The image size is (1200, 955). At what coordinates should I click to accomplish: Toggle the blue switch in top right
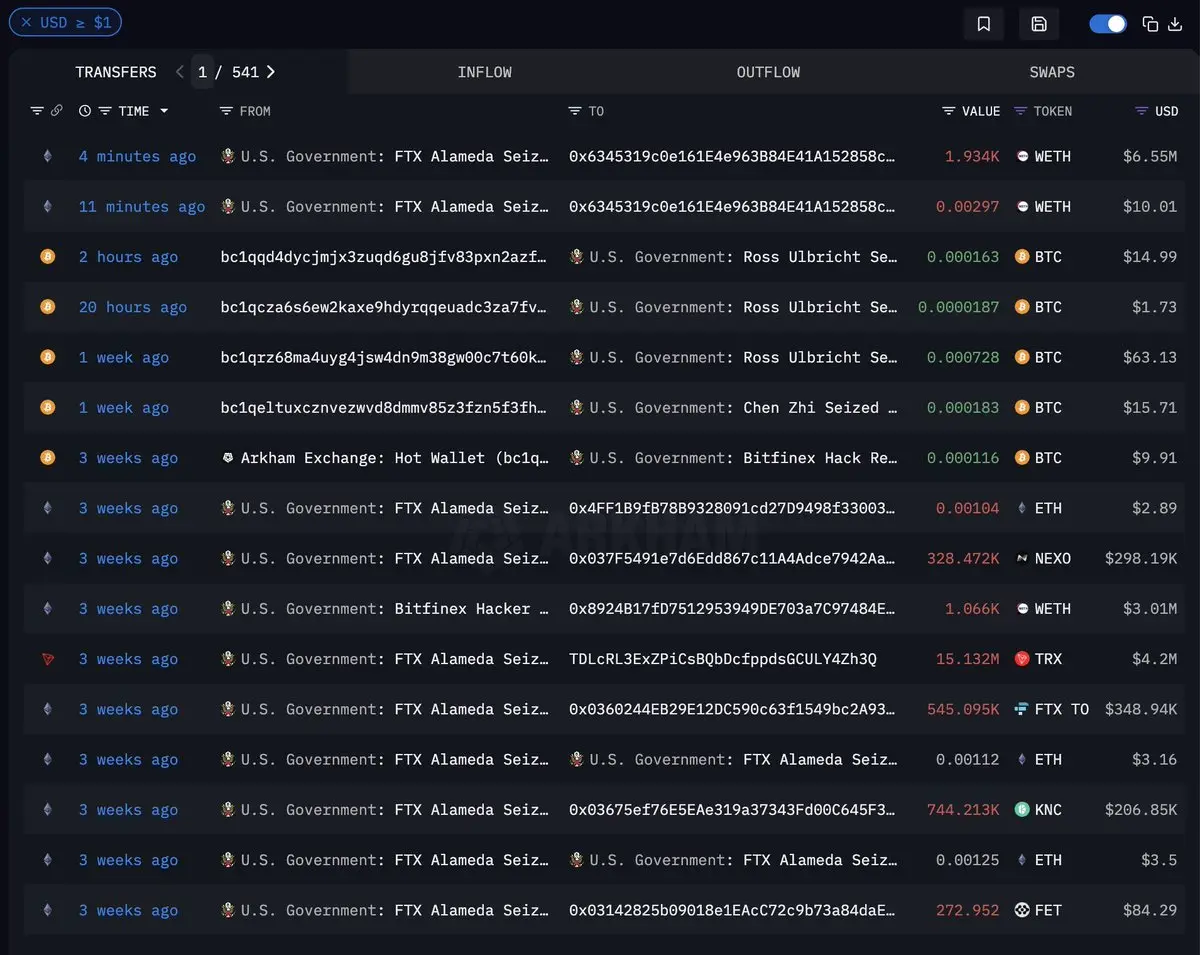[1108, 24]
